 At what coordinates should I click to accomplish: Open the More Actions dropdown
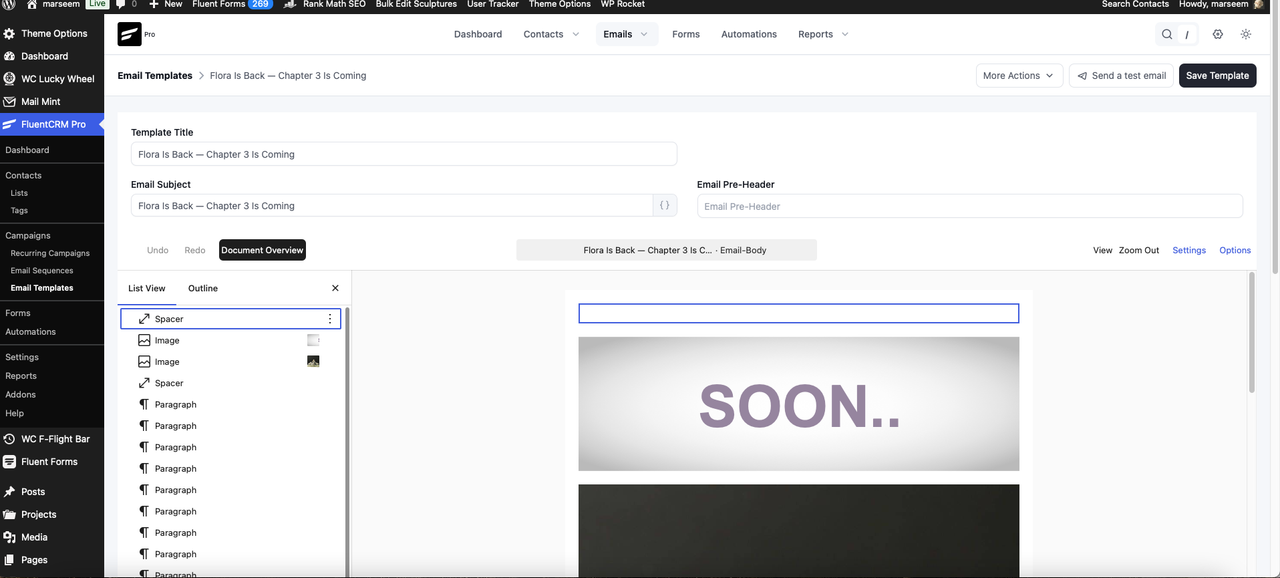[1019, 75]
